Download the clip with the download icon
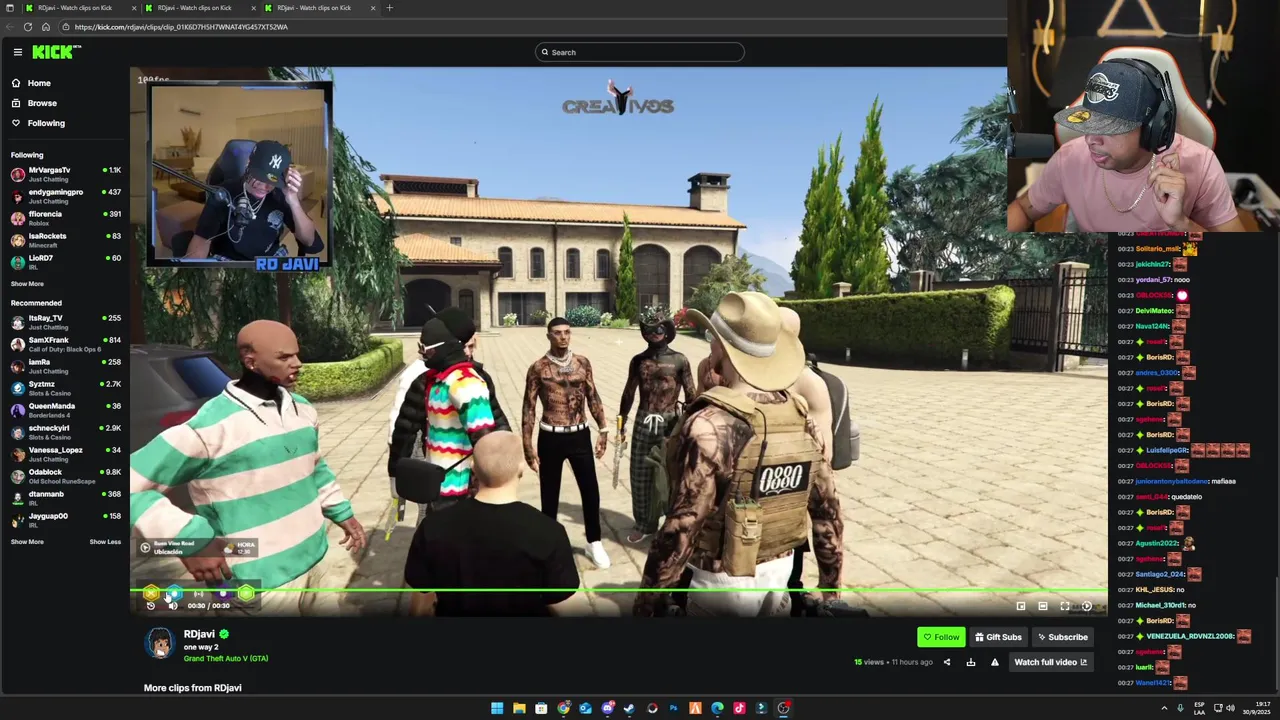 coord(970,662)
